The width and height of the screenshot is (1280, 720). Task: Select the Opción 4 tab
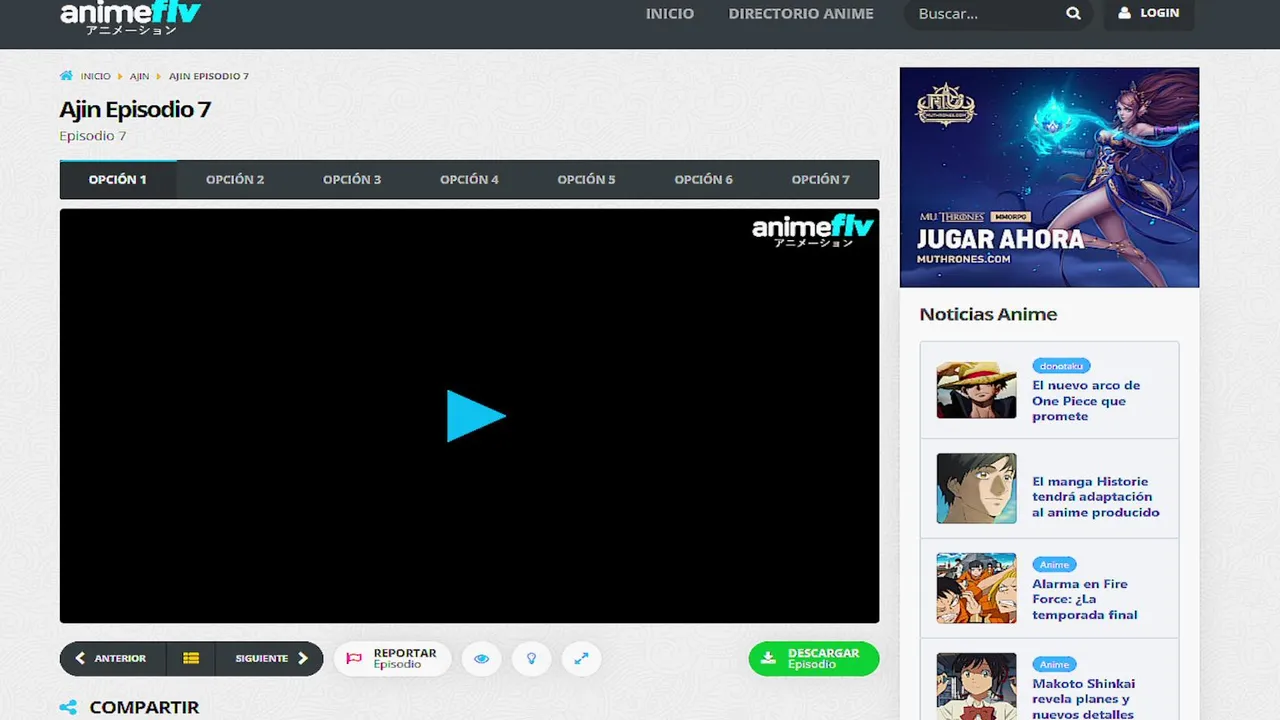(x=469, y=180)
